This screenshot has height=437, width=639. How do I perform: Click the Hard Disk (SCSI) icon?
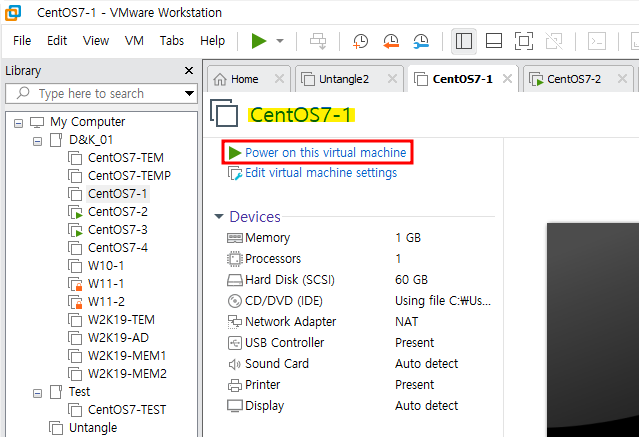[235, 280]
